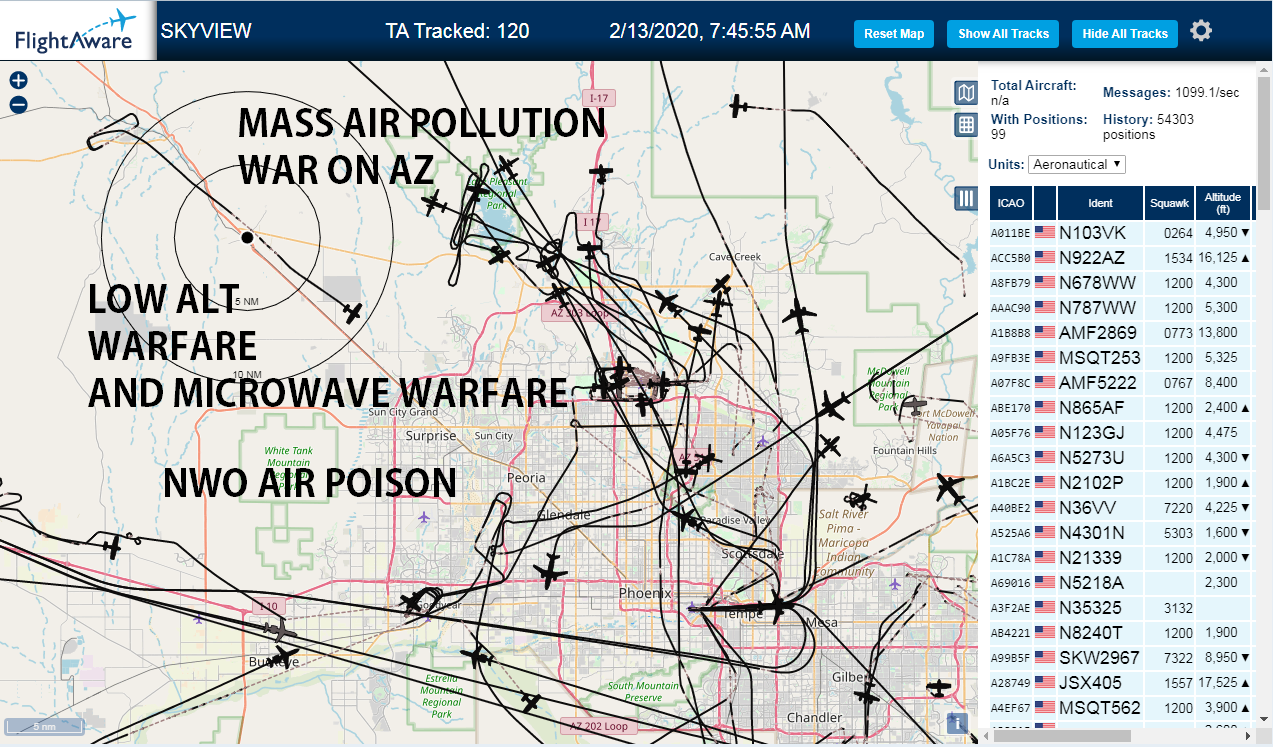Select aircraft N21339 row
Screen dimensions: 1273x747
coord(1121,557)
